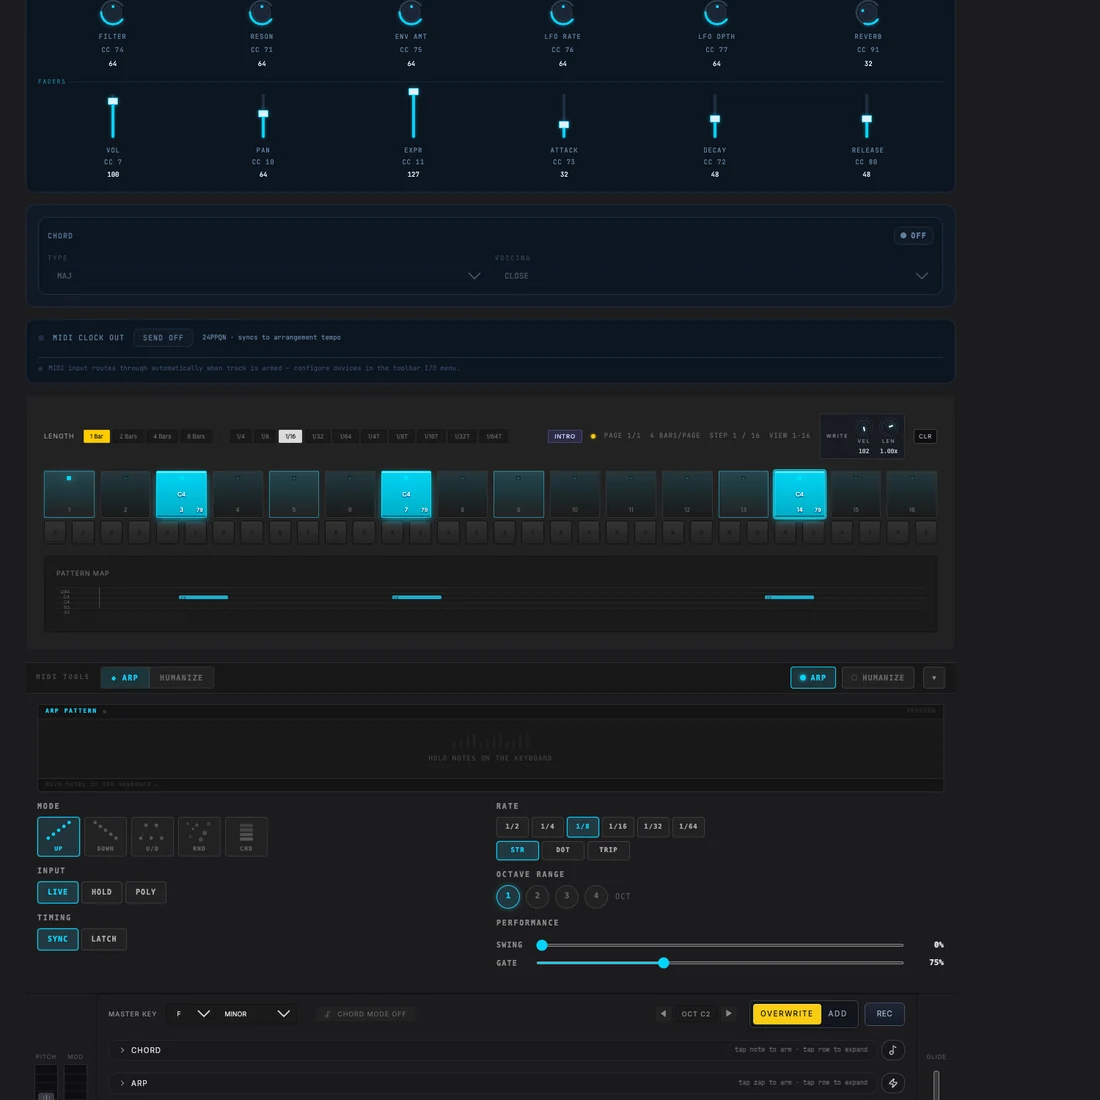Click sequencer step 9 pad

coord(518,495)
